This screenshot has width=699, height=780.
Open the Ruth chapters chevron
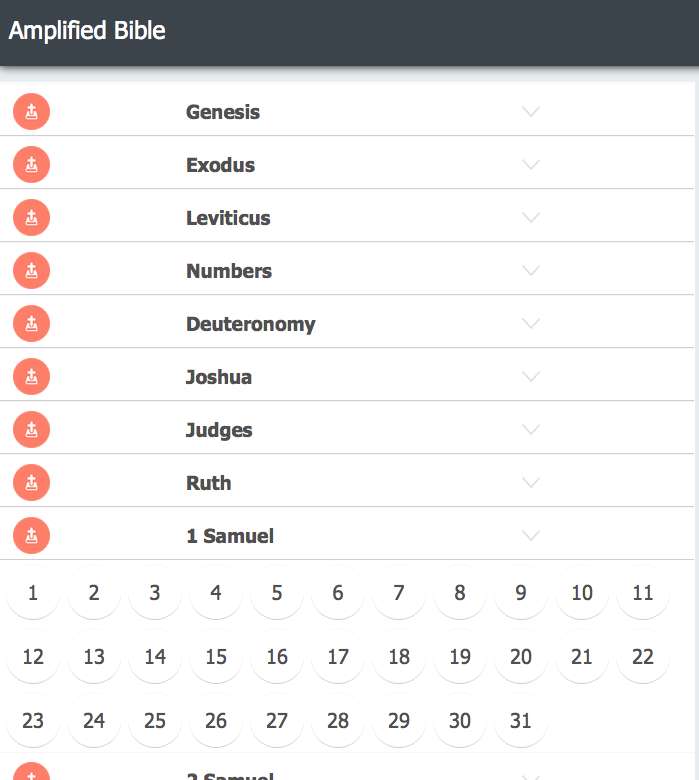pos(531,483)
